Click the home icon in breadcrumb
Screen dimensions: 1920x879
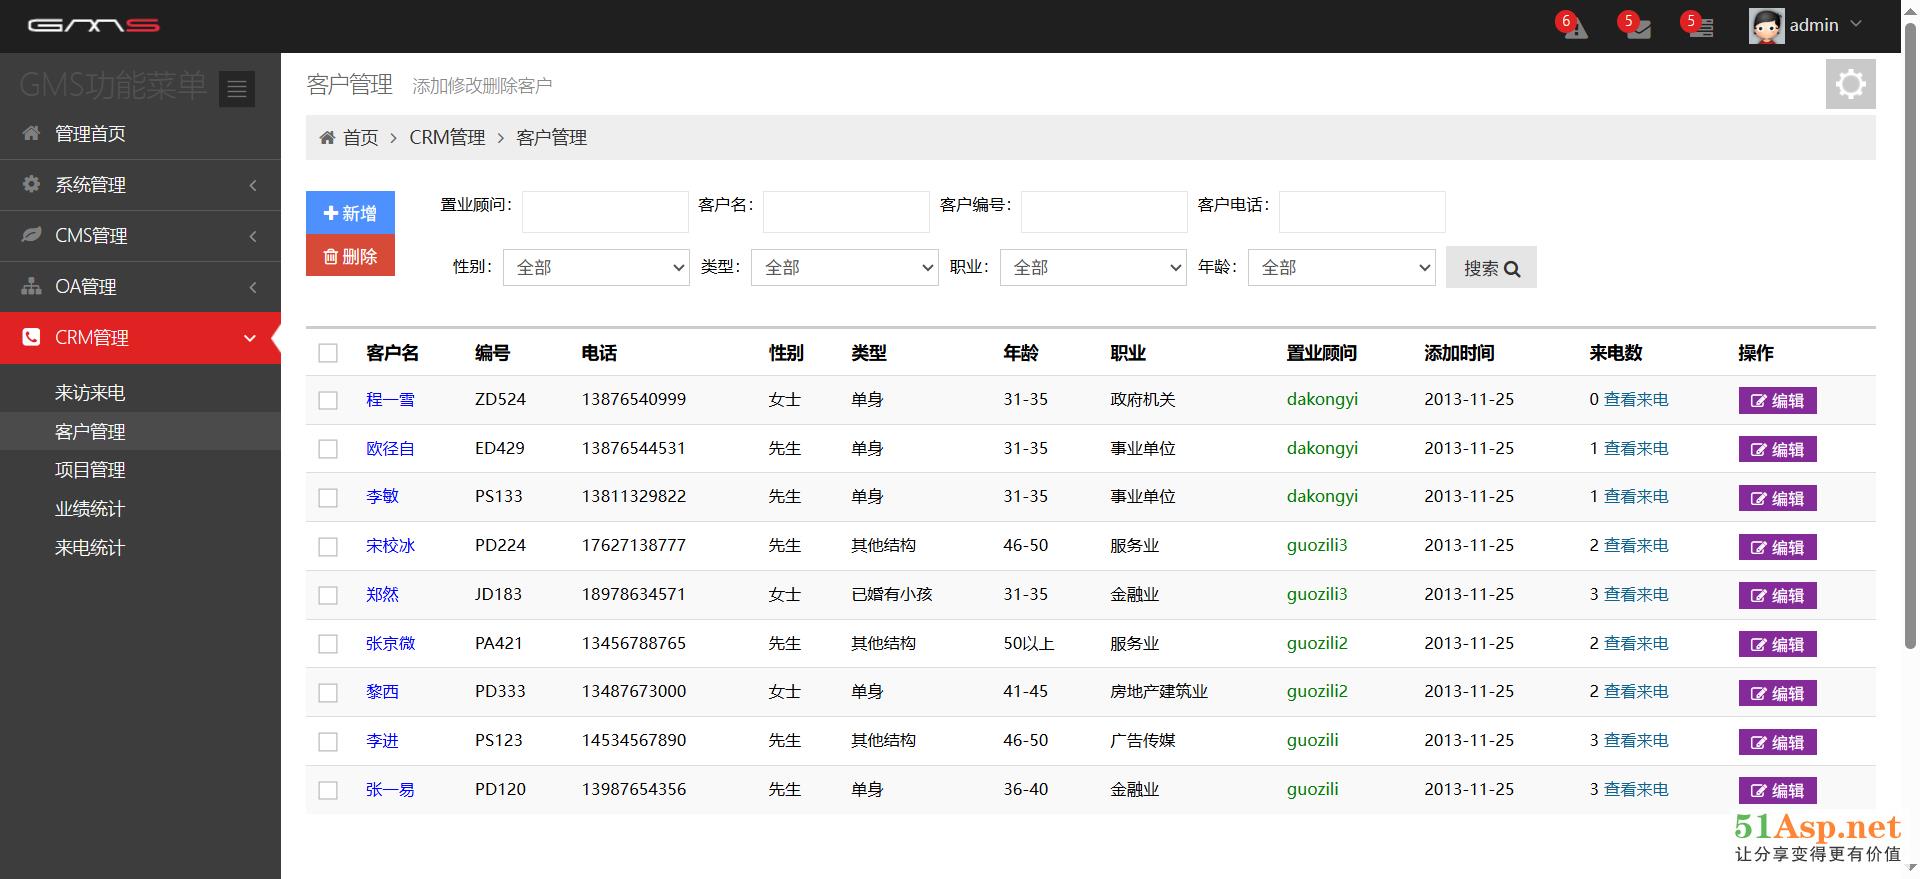coord(327,137)
